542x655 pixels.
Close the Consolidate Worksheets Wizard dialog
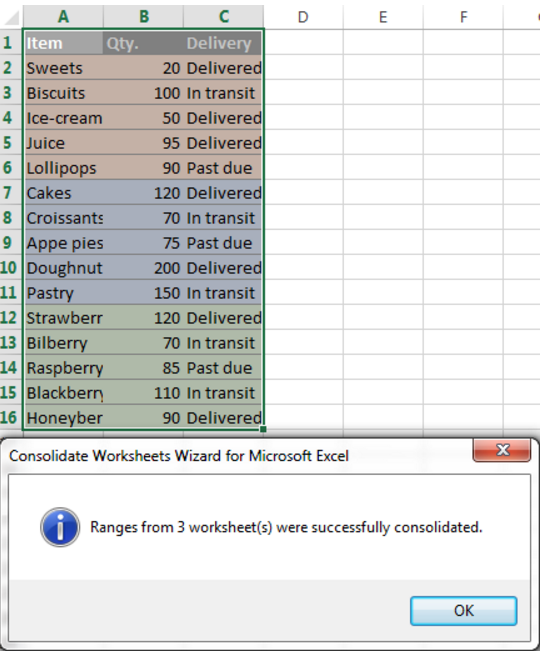(x=502, y=450)
